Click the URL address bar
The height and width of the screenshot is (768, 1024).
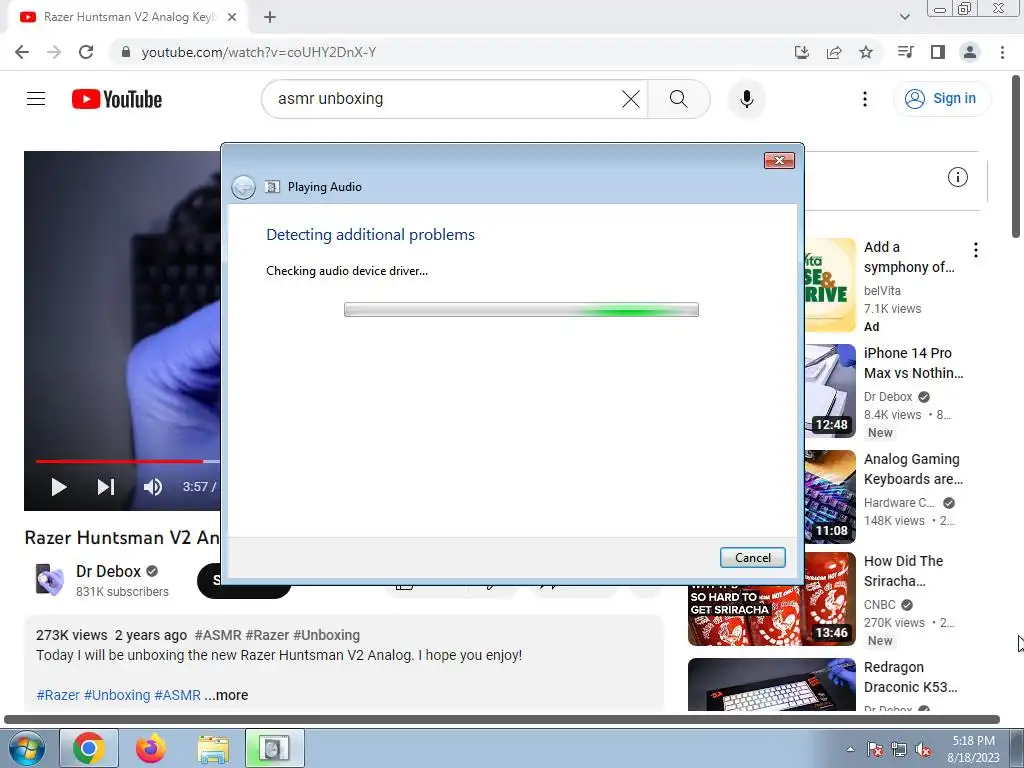(457, 52)
